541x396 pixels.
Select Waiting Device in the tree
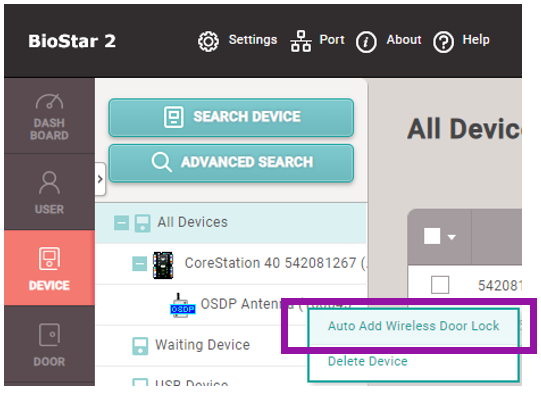(x=202, y=345)
